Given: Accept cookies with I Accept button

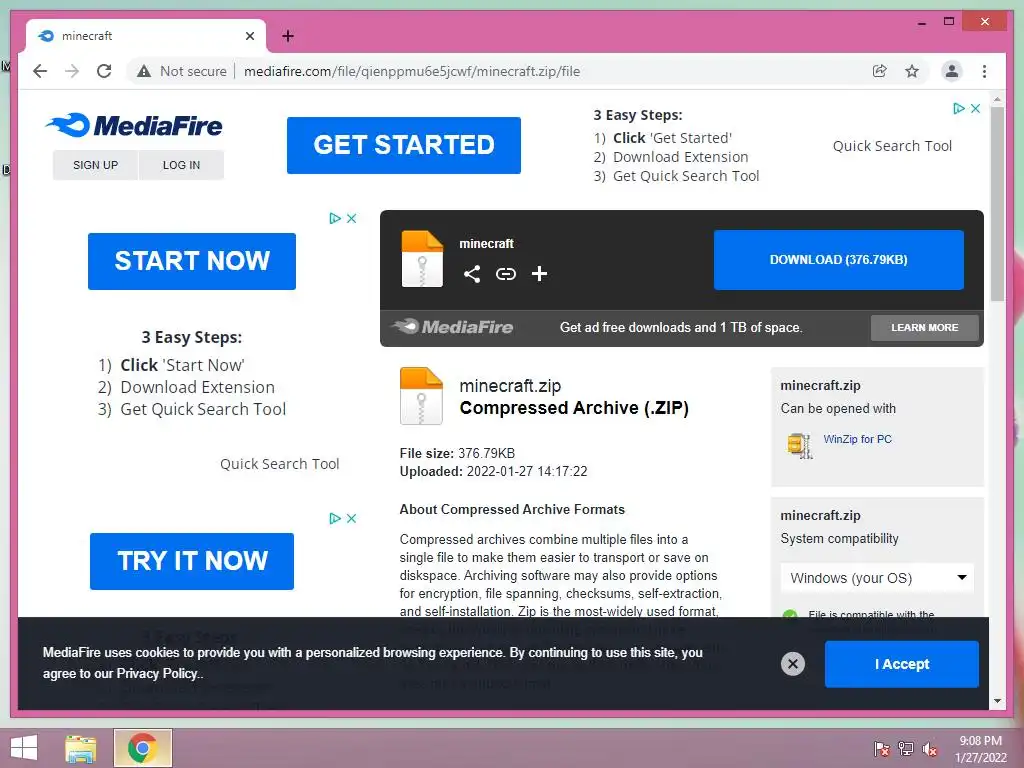Looking at the screenshot, I should click(x=902, y=664).
